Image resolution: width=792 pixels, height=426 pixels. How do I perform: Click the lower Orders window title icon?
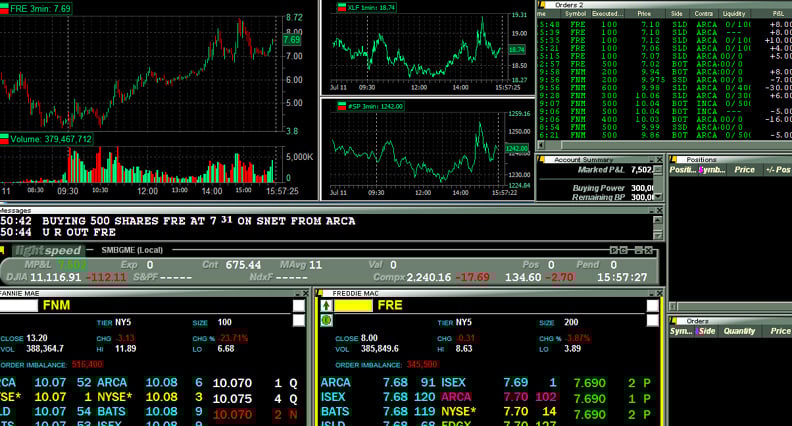[673, 321]
